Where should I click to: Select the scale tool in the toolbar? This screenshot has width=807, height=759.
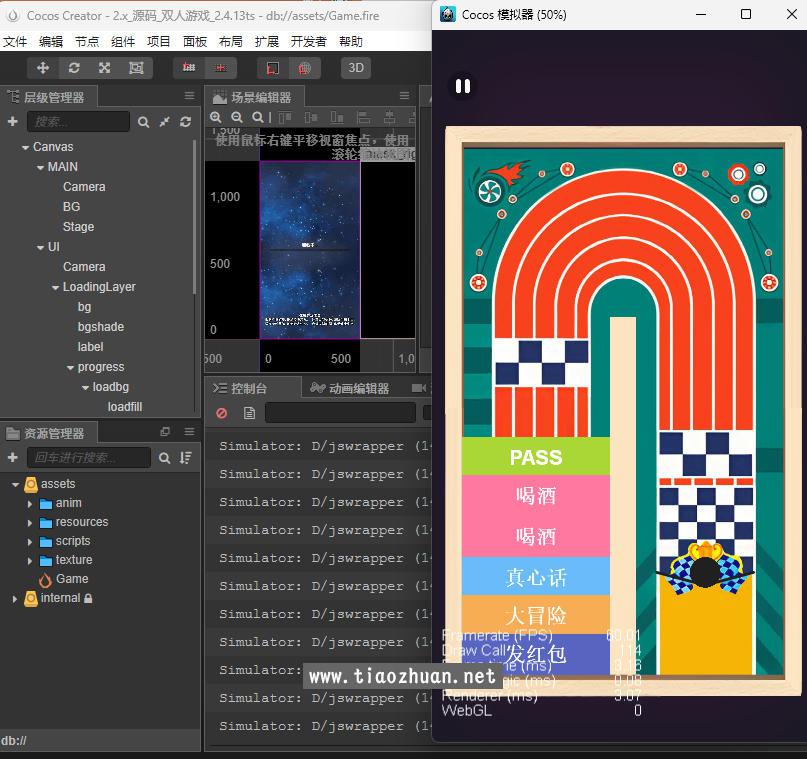point(104,68)
